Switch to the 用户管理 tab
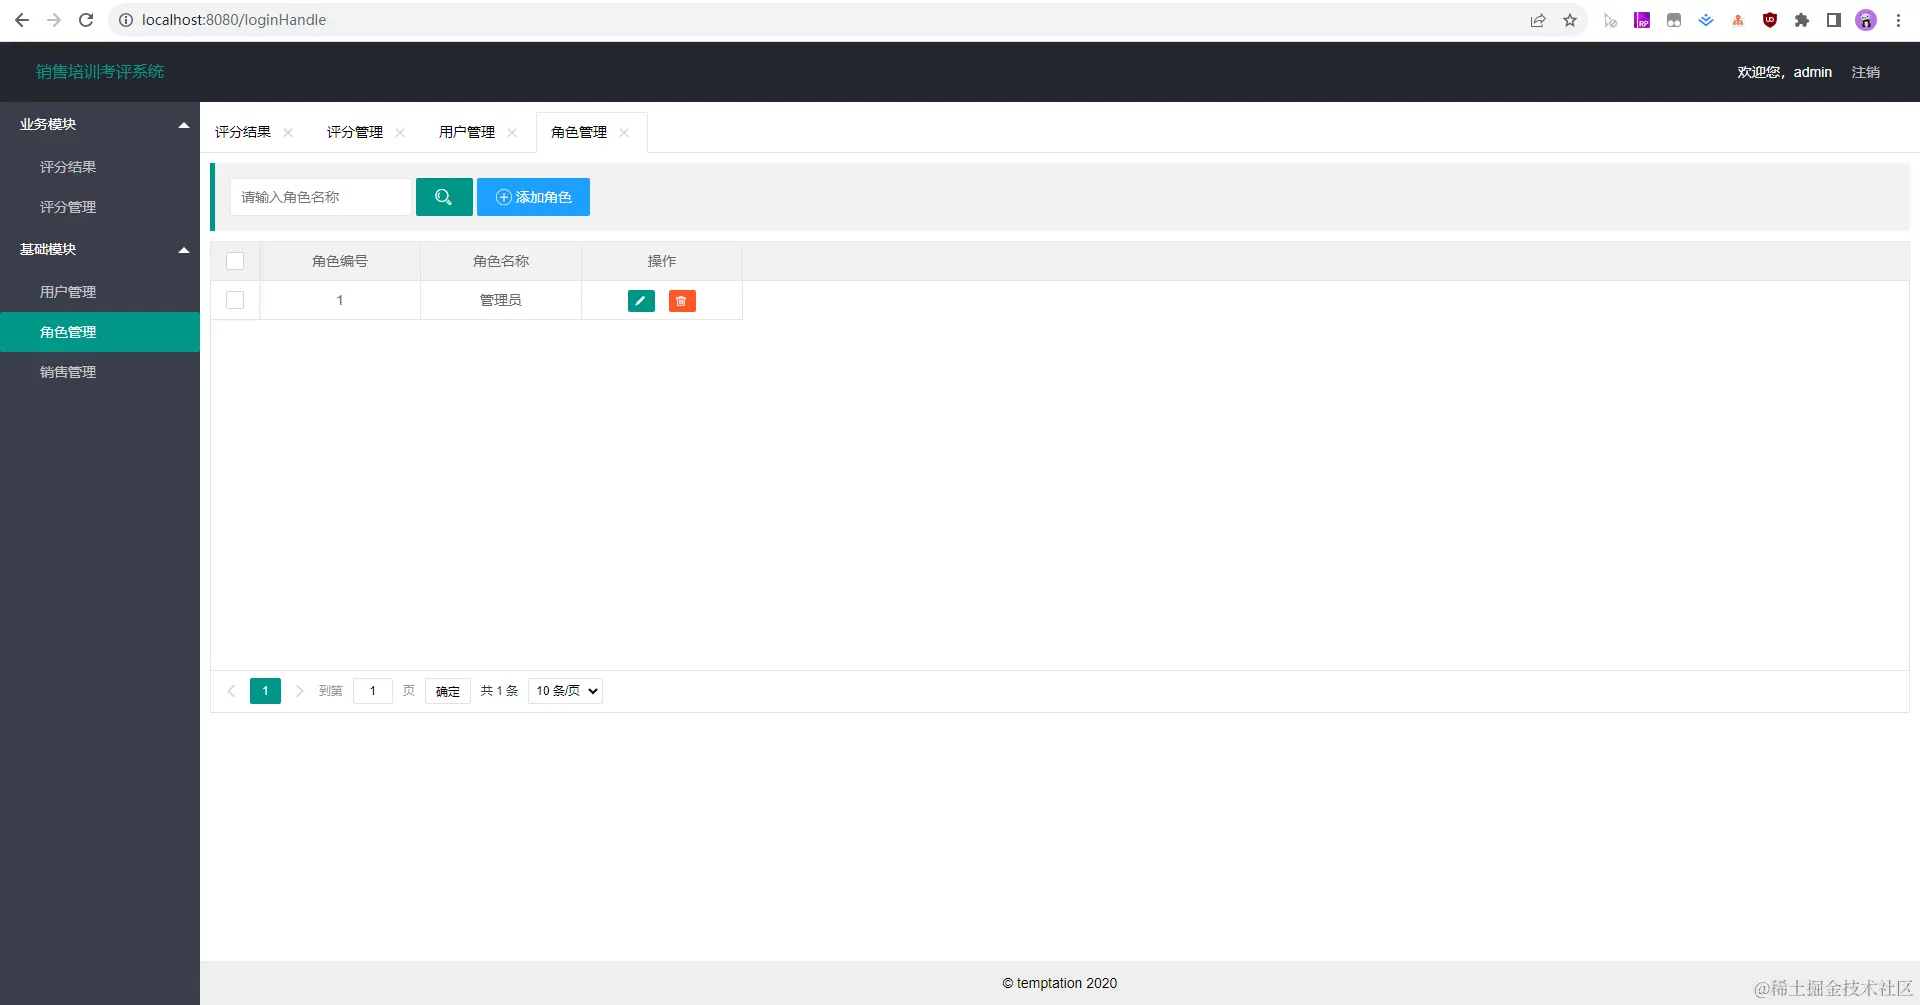Screen dimensions: 1920x1005 [x=467, y=132]
